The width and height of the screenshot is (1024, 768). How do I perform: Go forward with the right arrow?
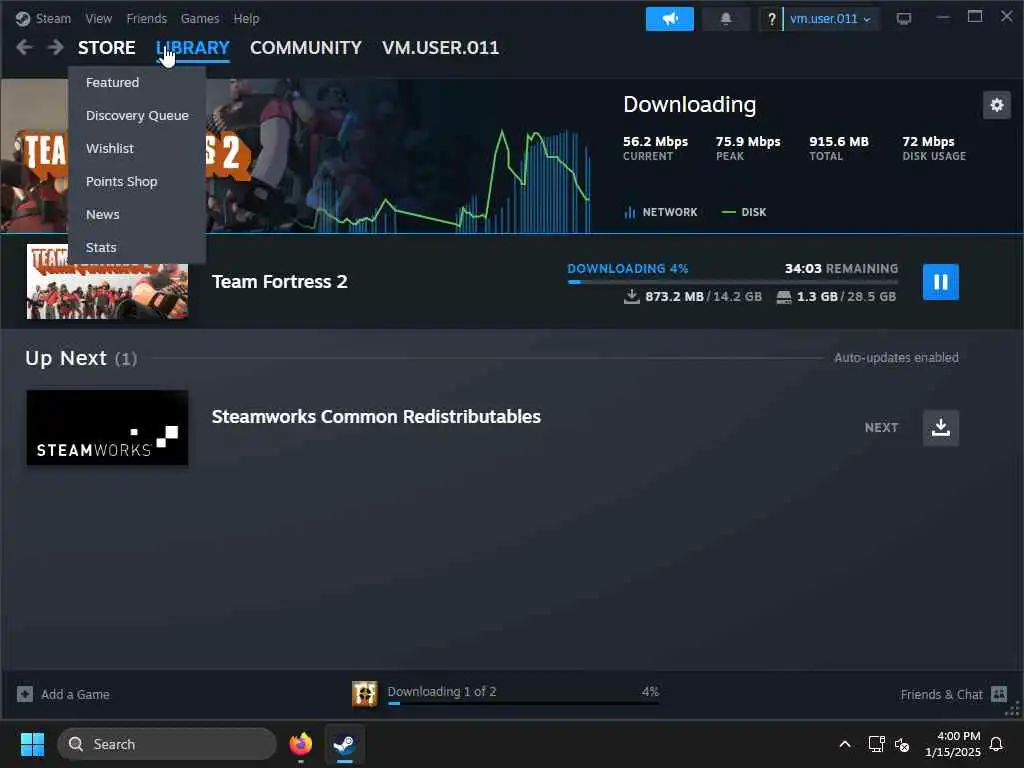coord(56,47)
